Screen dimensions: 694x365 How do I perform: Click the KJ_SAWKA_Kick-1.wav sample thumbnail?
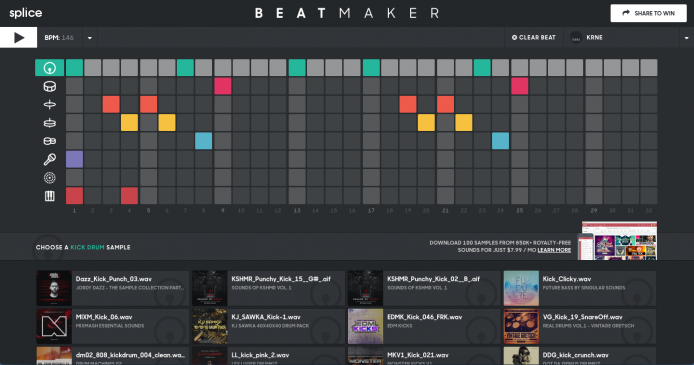210,327
